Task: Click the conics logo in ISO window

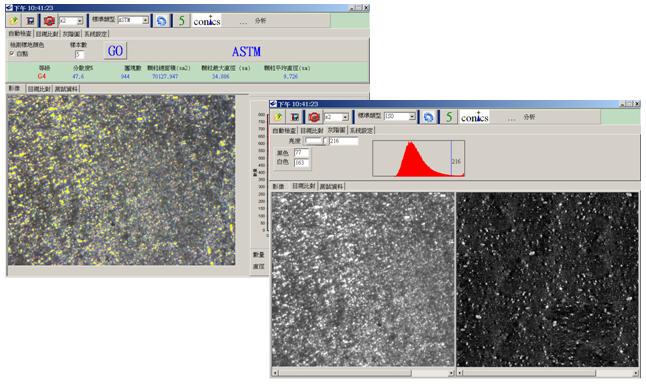Action: 475,117
